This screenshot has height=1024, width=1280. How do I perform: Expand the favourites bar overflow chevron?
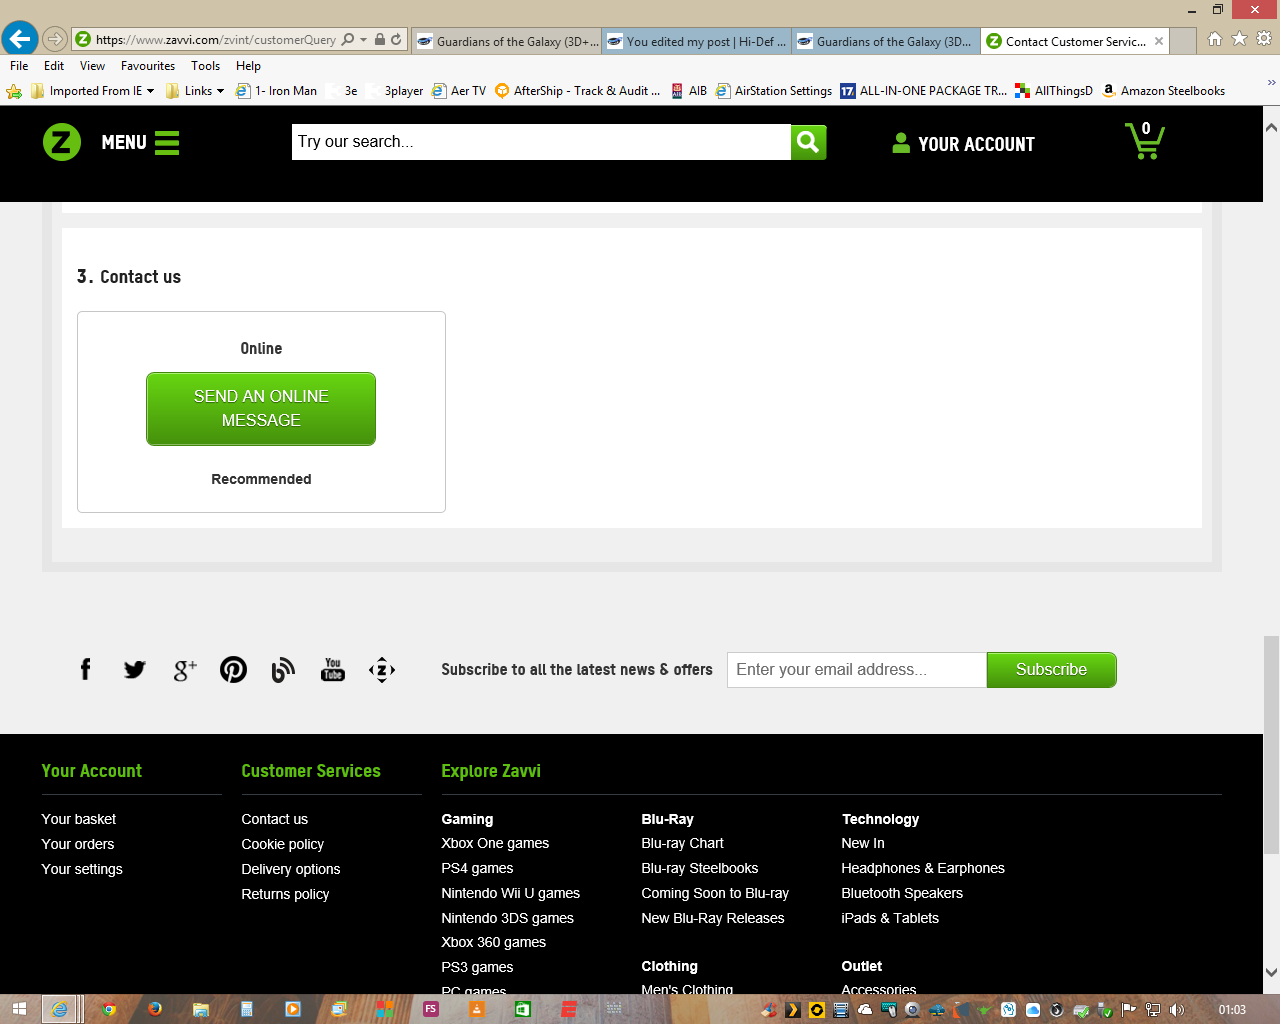[1271, 83]
